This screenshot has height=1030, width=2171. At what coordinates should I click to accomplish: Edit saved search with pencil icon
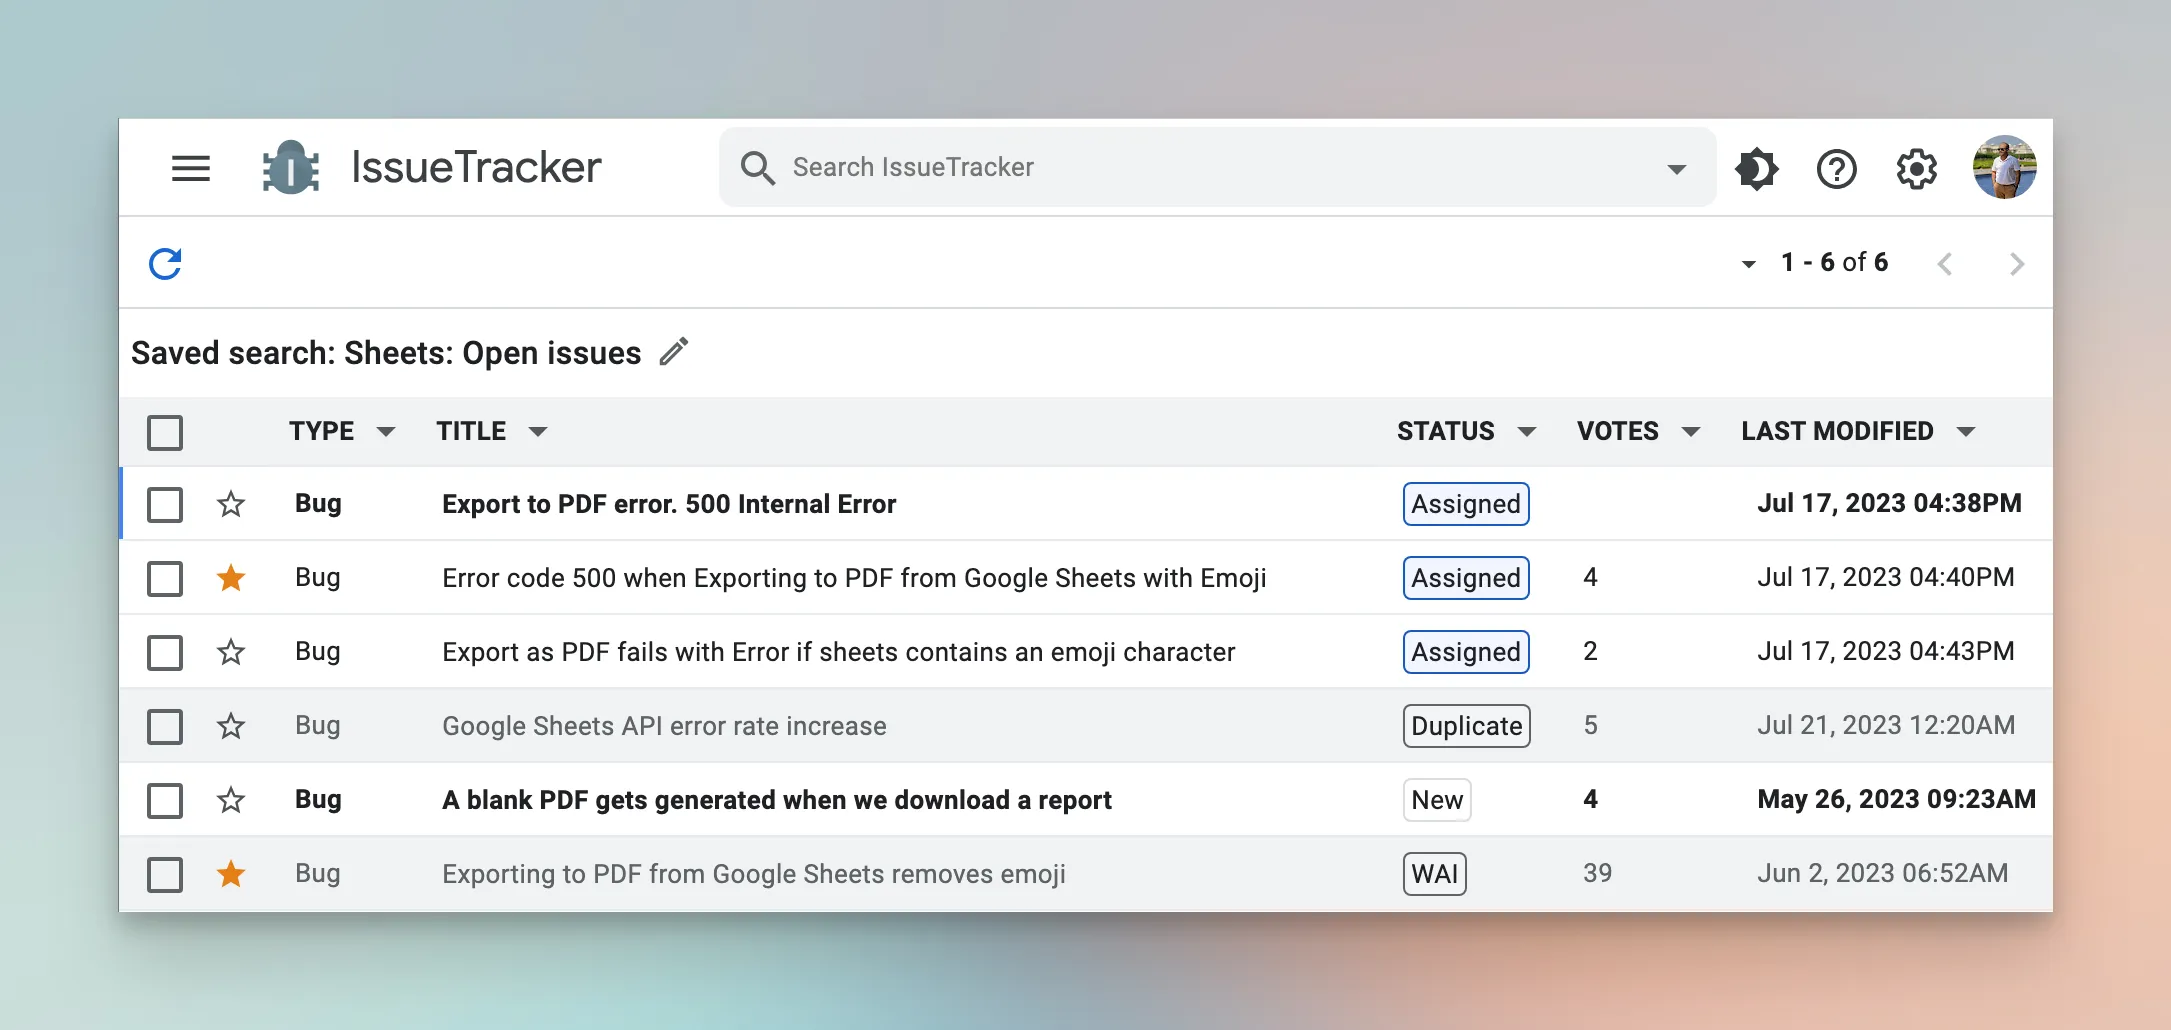[674, 352]
